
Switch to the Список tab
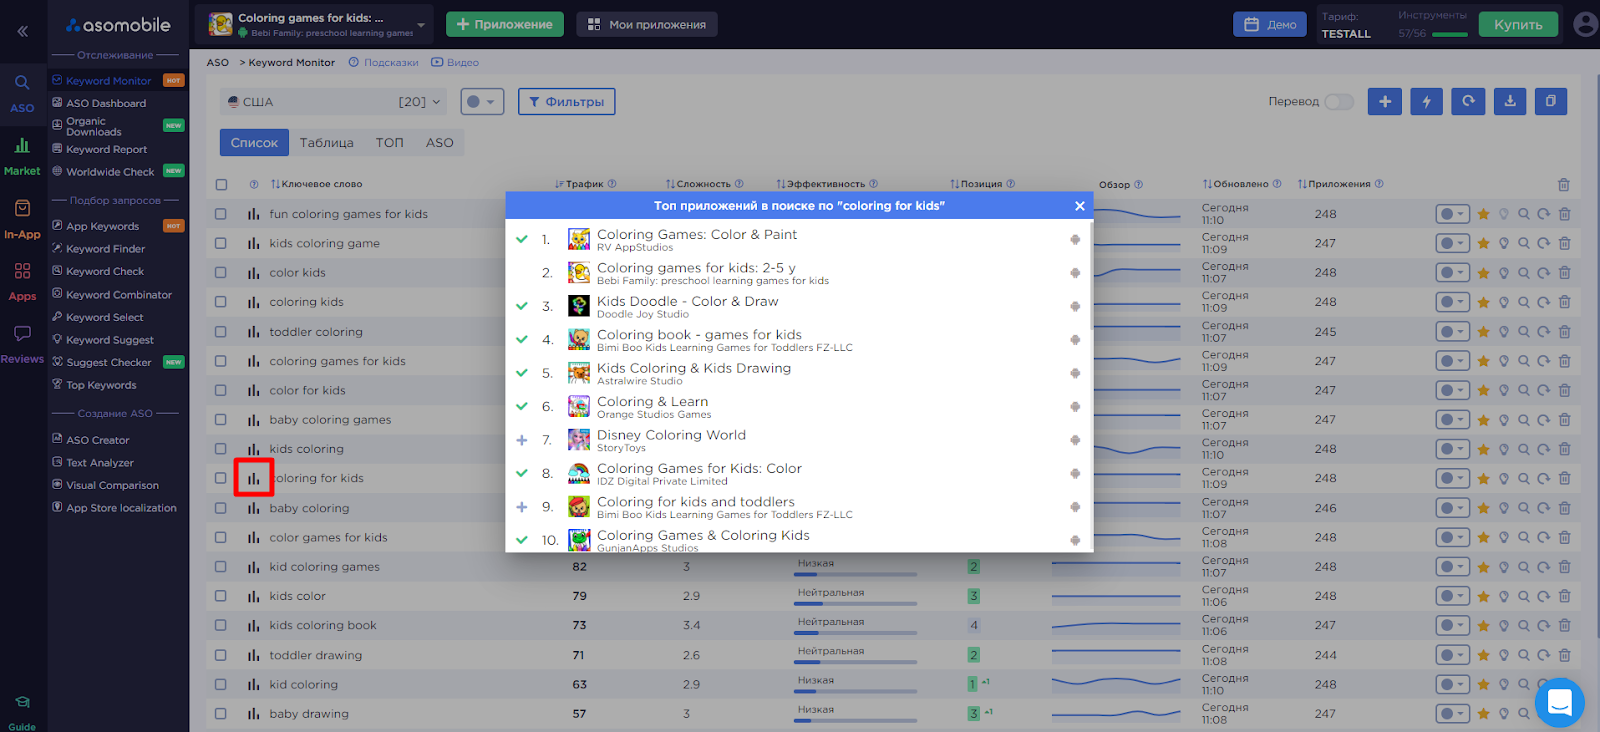tap(254, 143)
